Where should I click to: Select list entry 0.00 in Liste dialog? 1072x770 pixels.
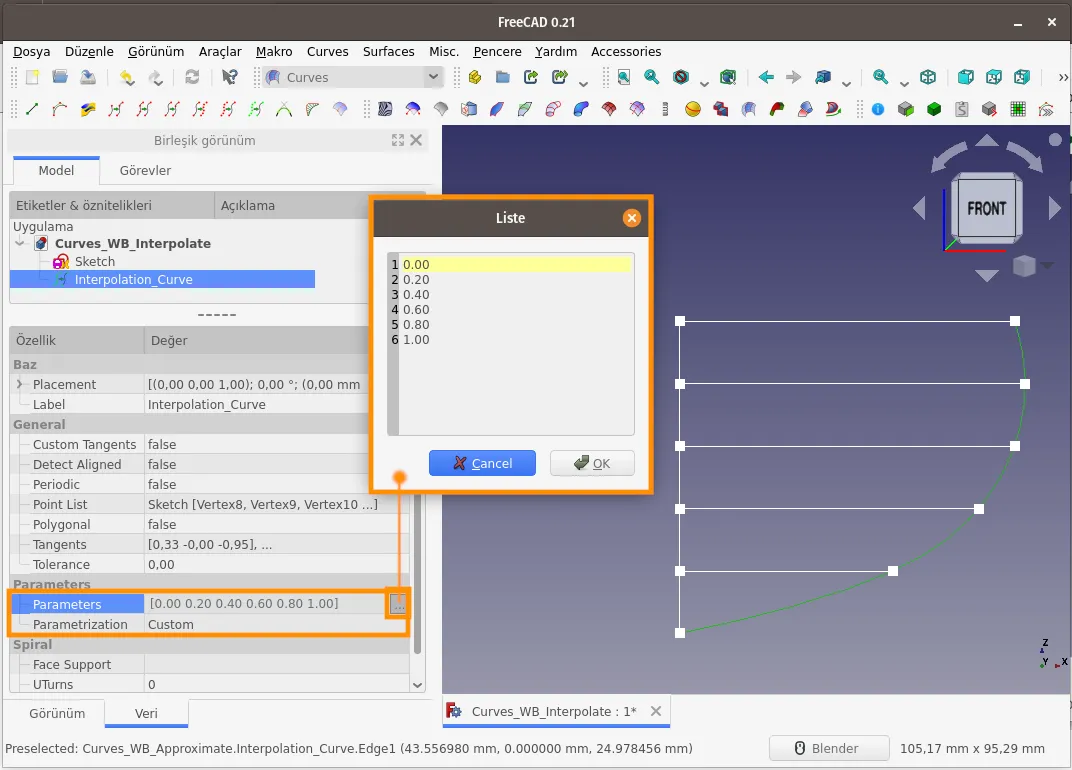(515, 264)
